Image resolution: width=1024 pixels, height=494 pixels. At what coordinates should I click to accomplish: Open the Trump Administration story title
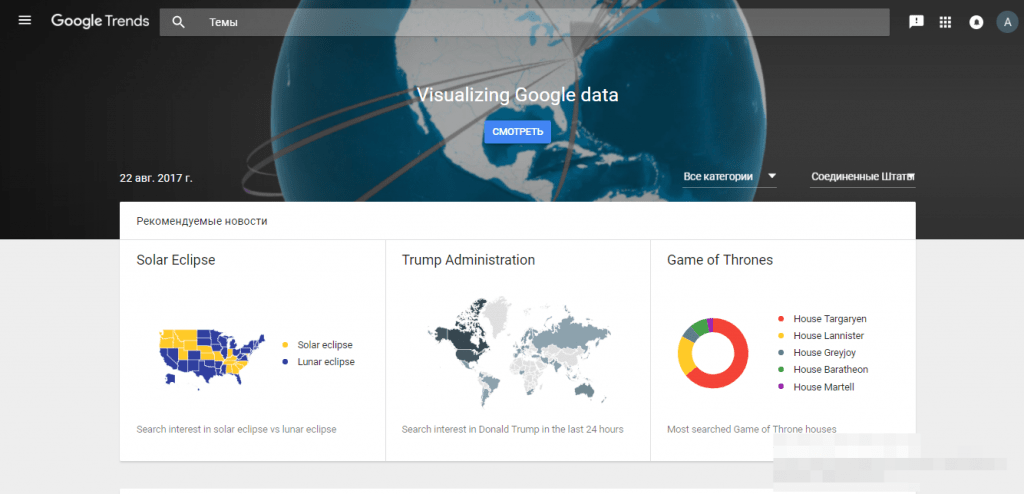(x=468, y=260)
